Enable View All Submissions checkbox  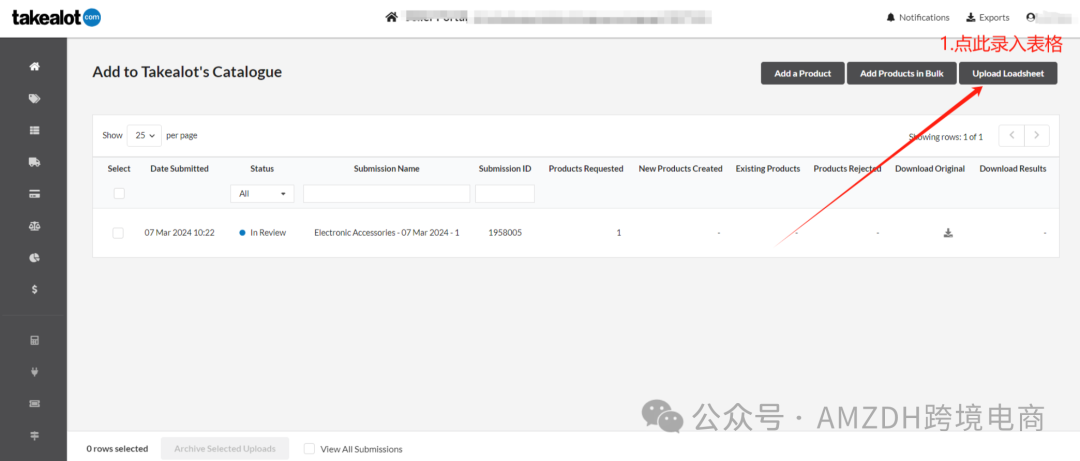pyautogui.click(x=309, y=449)
